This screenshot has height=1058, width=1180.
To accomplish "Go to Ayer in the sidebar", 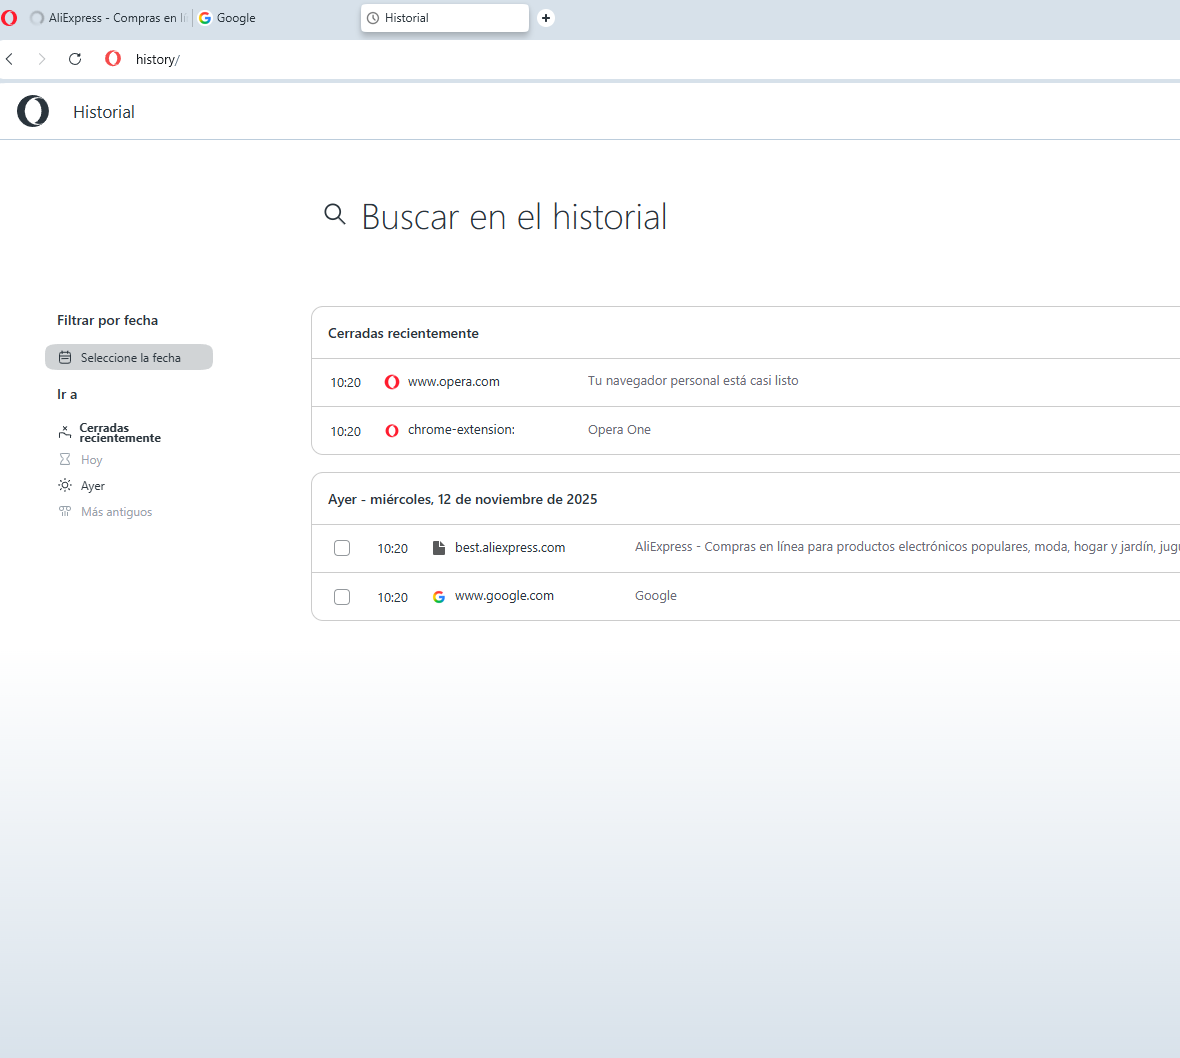I will [x=90, y=485].
